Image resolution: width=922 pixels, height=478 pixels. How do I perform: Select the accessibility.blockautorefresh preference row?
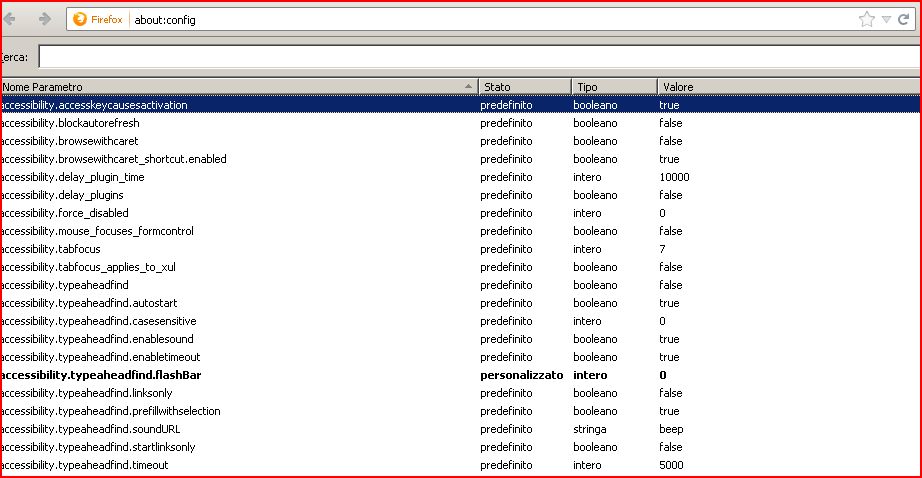coord(461,123)
